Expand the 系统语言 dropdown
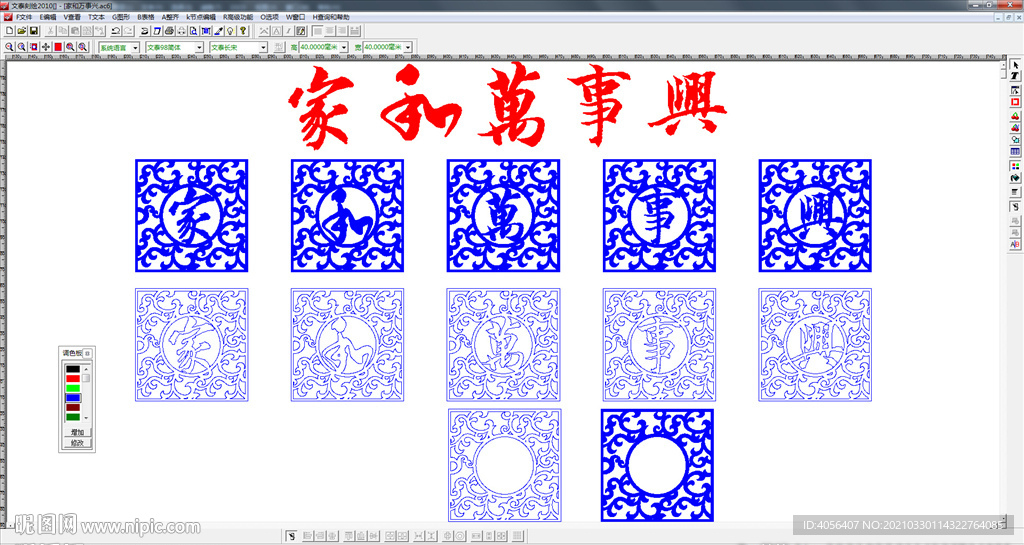 pyautogui.click(x=135, y=47)
